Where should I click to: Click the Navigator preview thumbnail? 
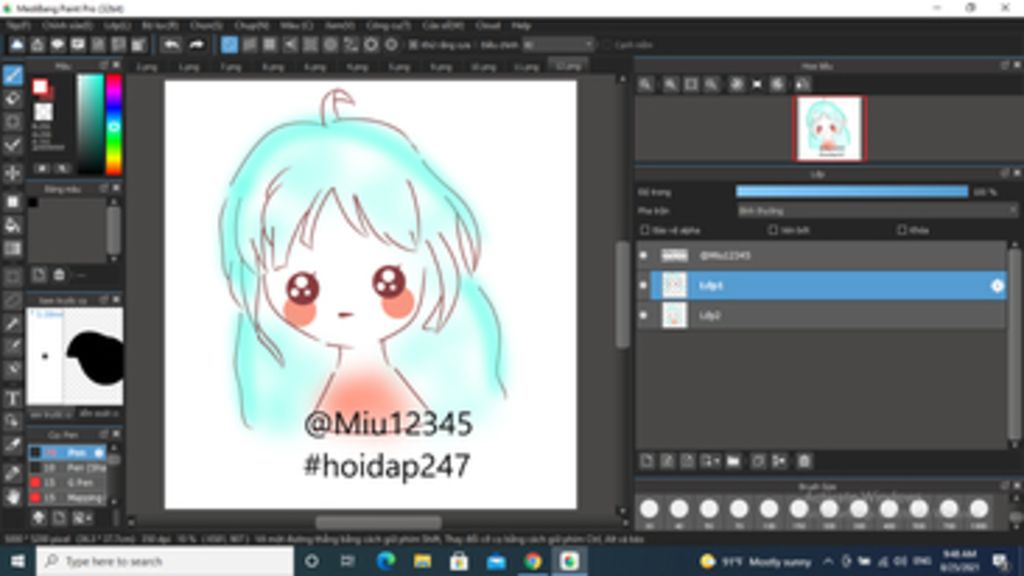829,128
